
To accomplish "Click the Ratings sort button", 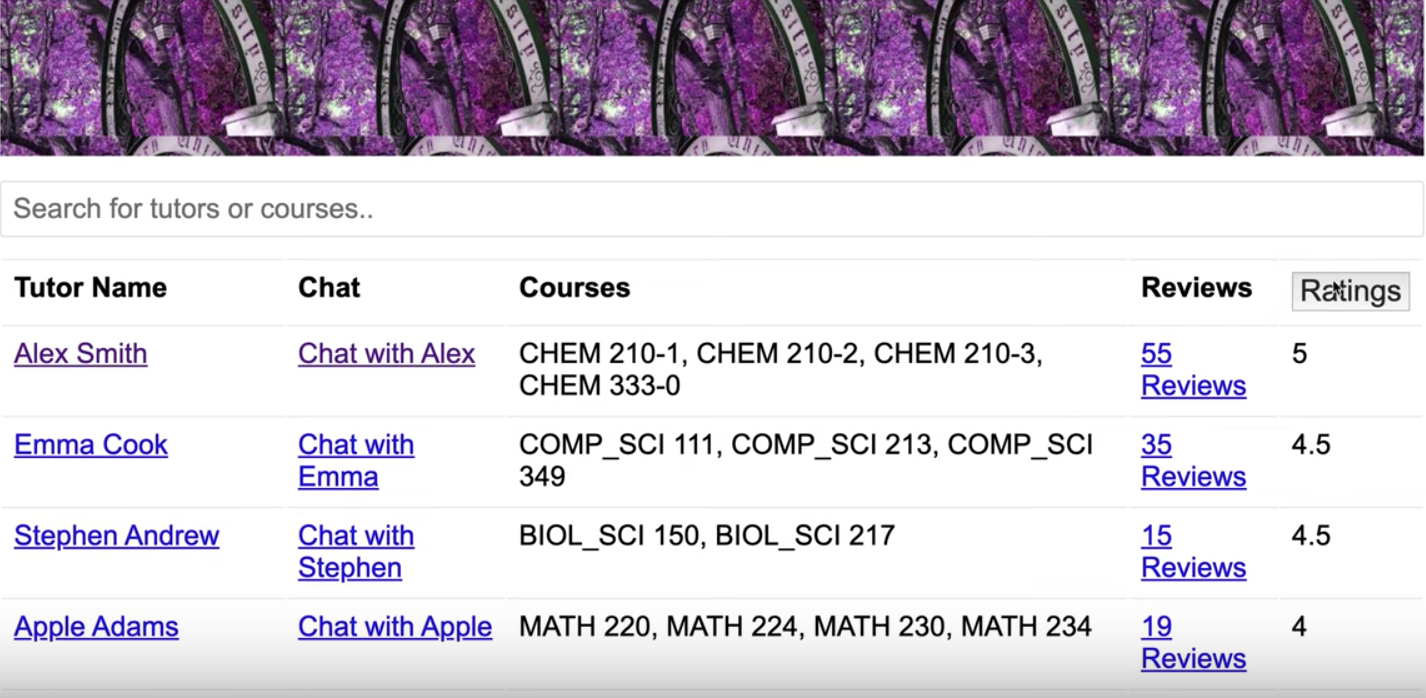I will (1350, 291).
